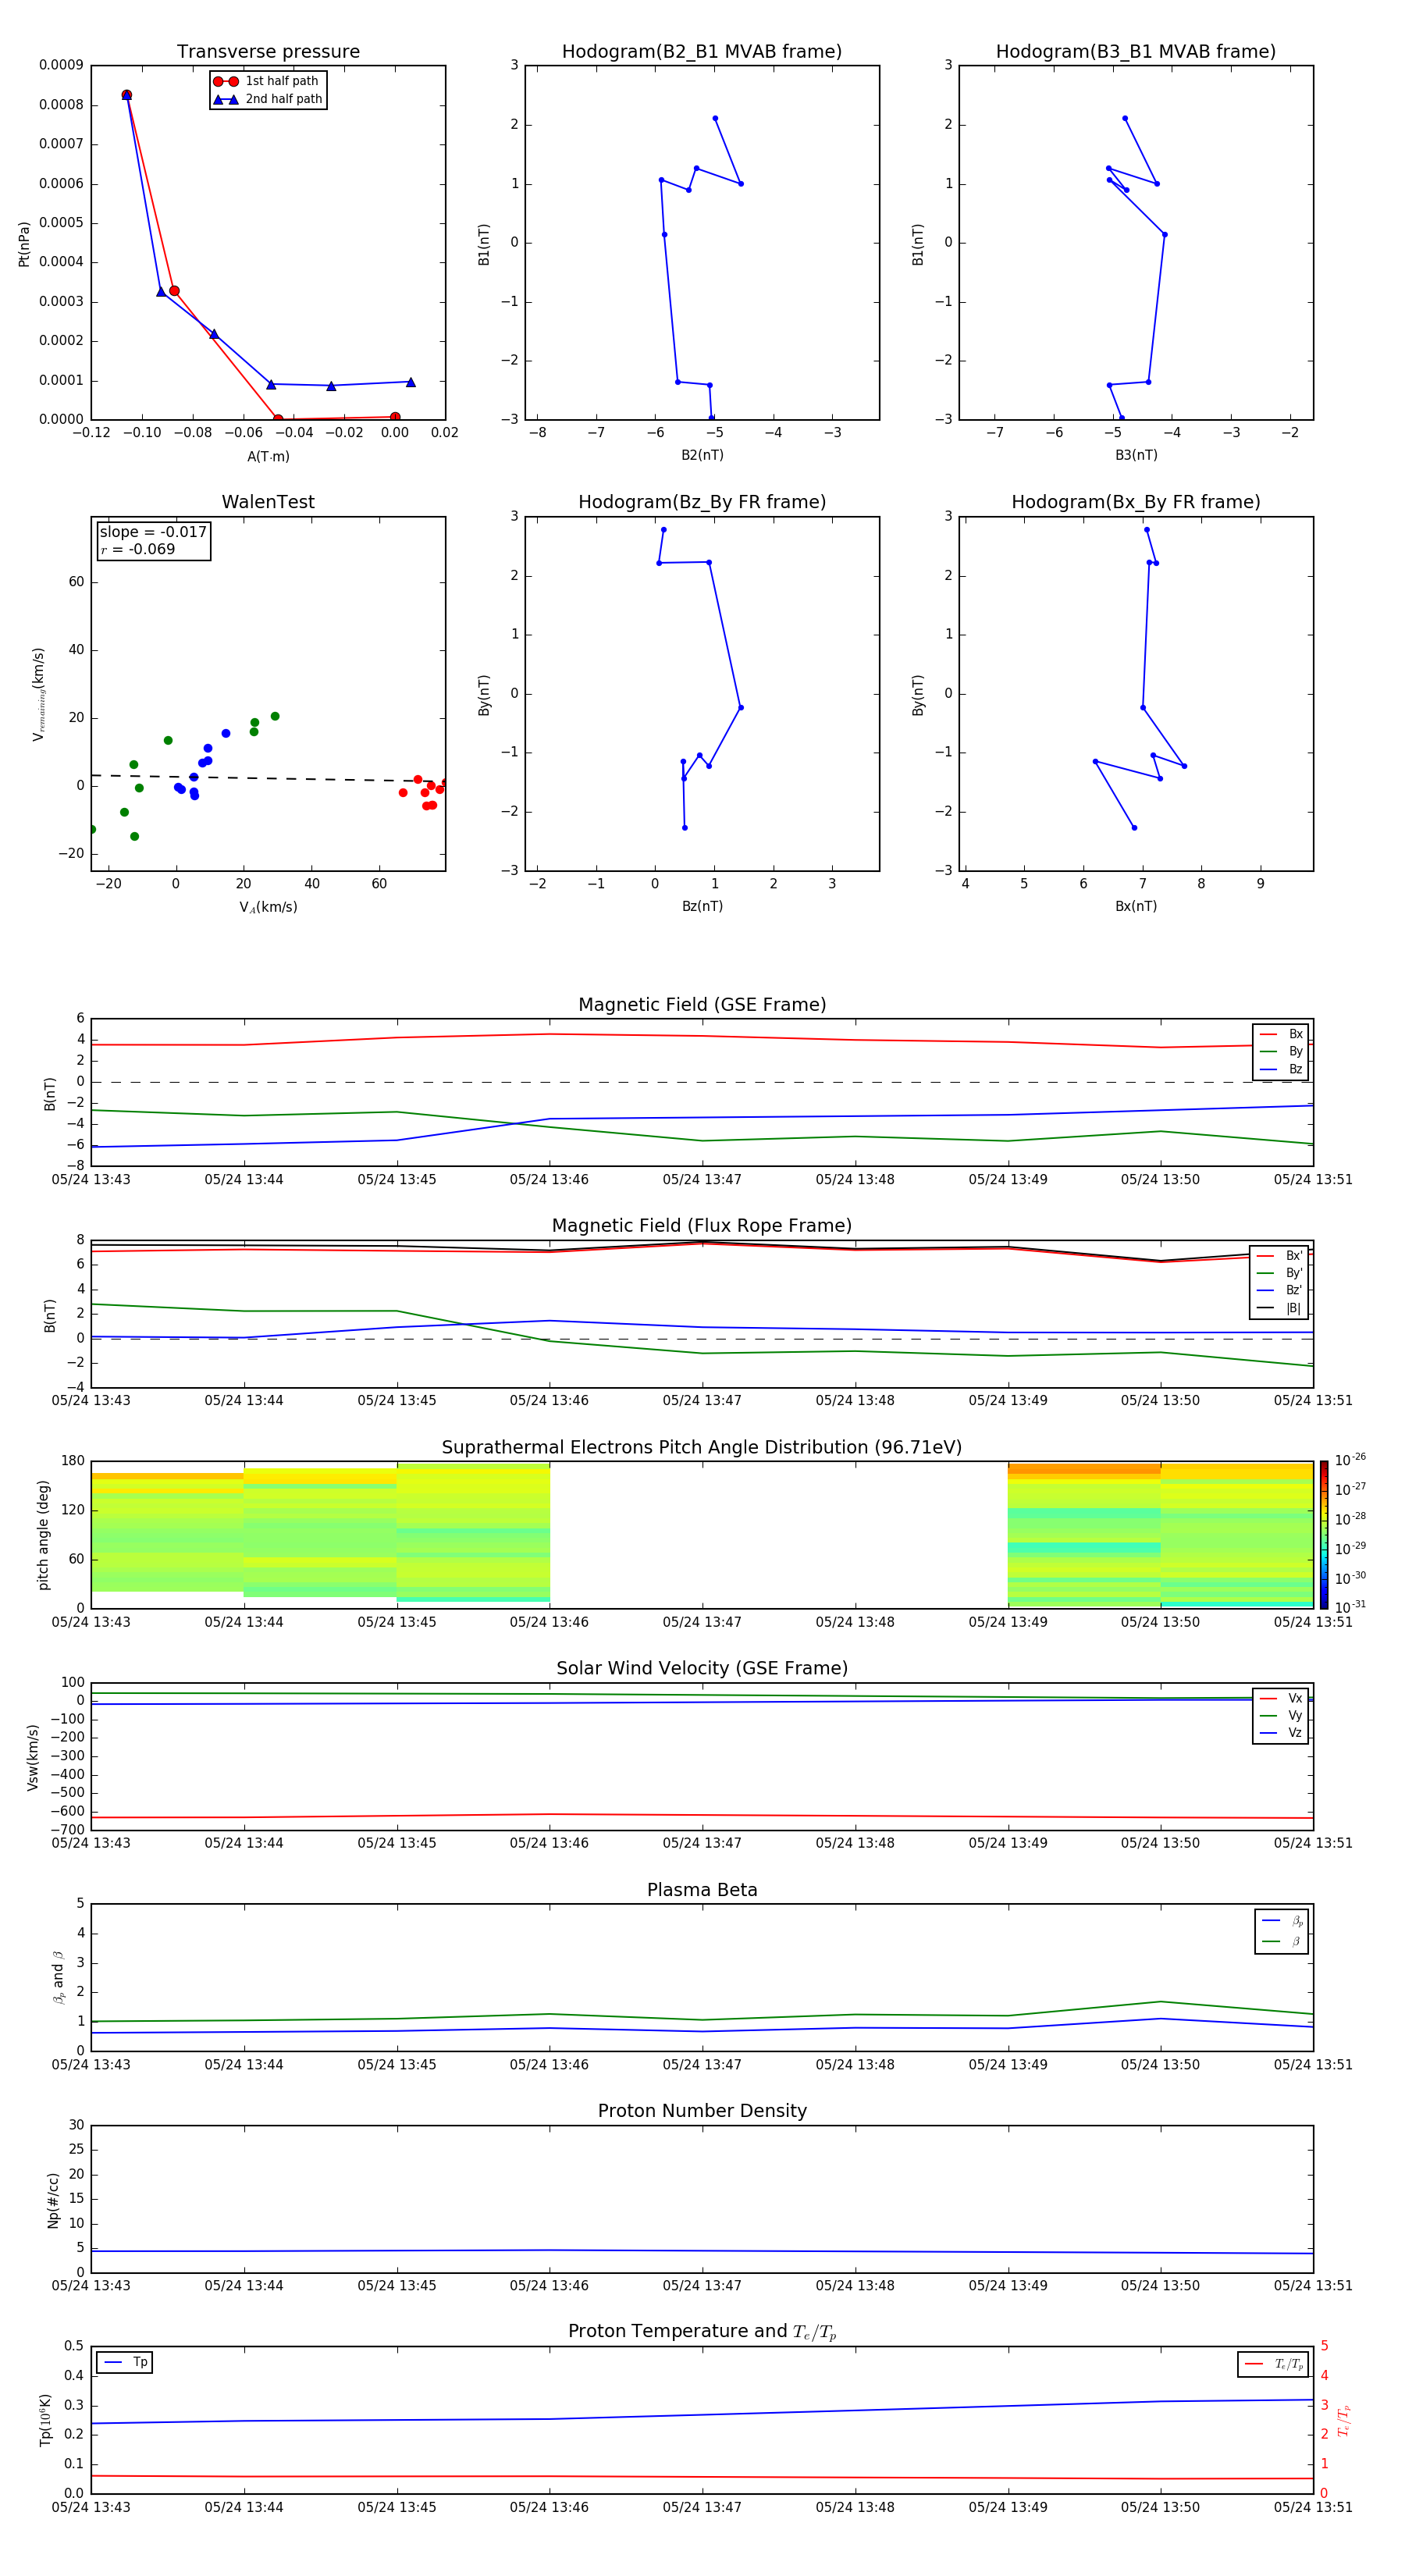Select the "r = -0.069" annotation text
Viewport: 1405px width, 2576px height.
[x=138, y=549]
